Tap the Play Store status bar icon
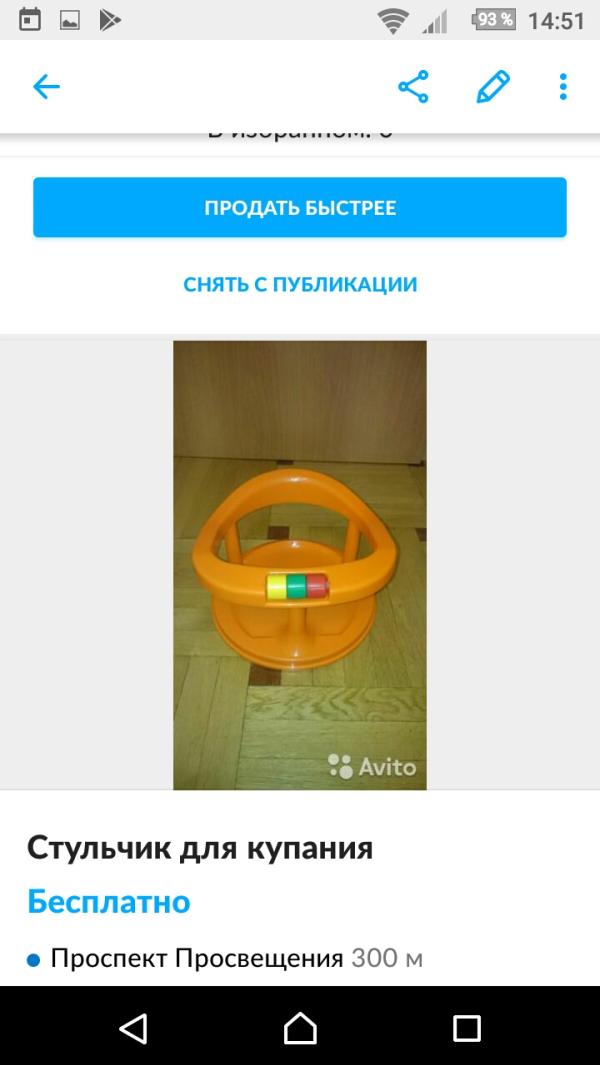Viewport: 600px width, 1065px height. [109, 21]
